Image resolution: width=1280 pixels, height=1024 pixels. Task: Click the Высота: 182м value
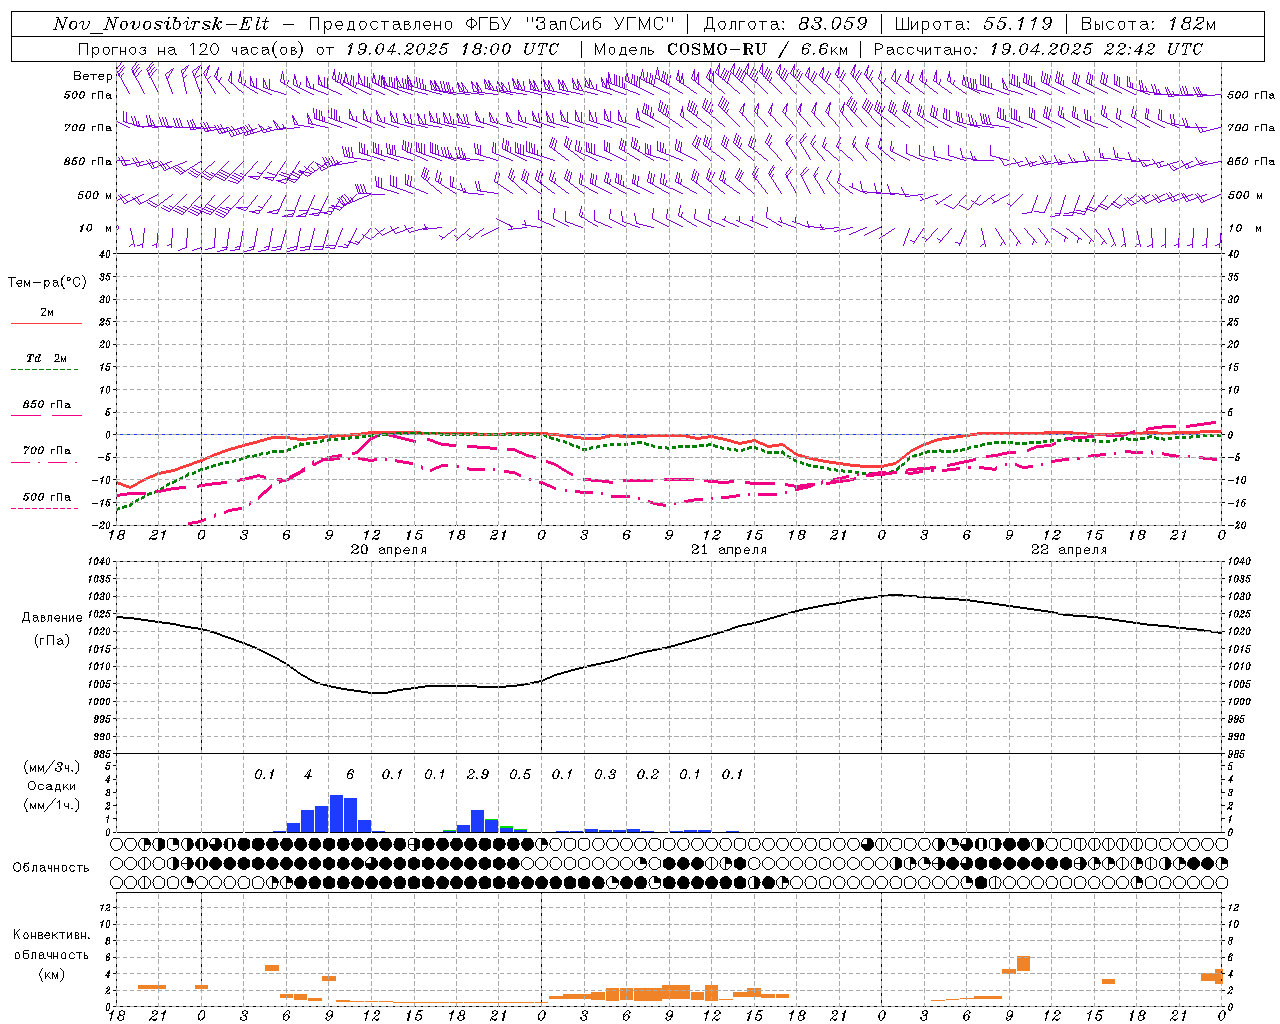1149,24
